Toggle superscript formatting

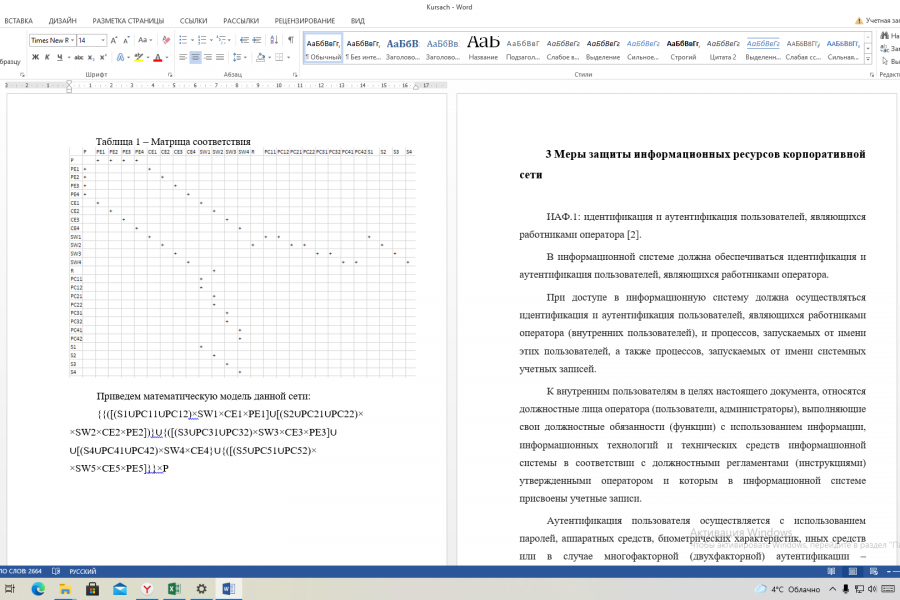103,57
